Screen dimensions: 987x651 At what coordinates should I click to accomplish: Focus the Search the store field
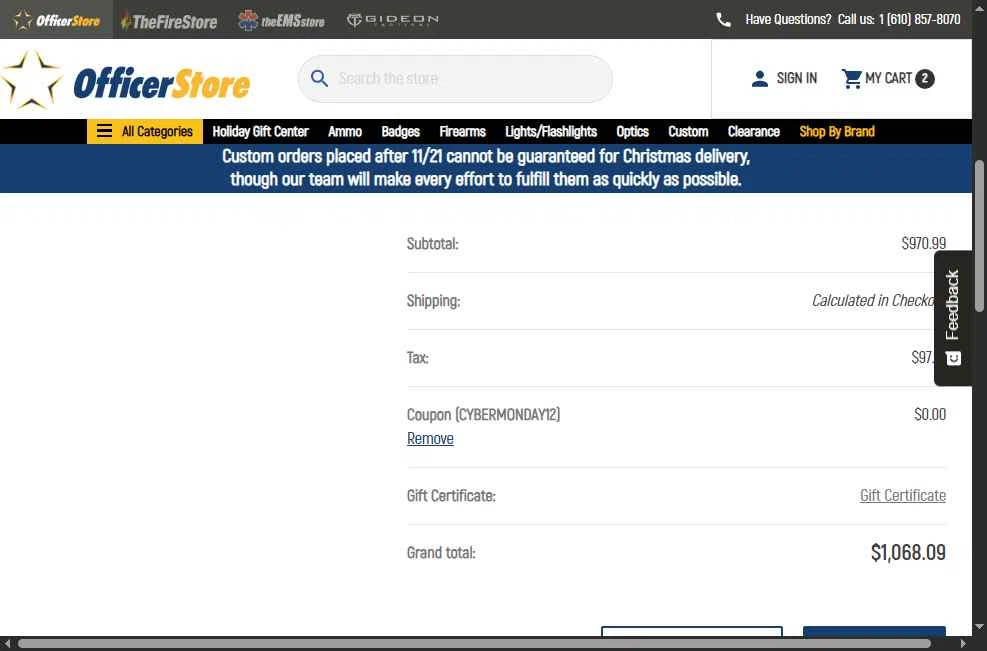click(x=455, y=79)
